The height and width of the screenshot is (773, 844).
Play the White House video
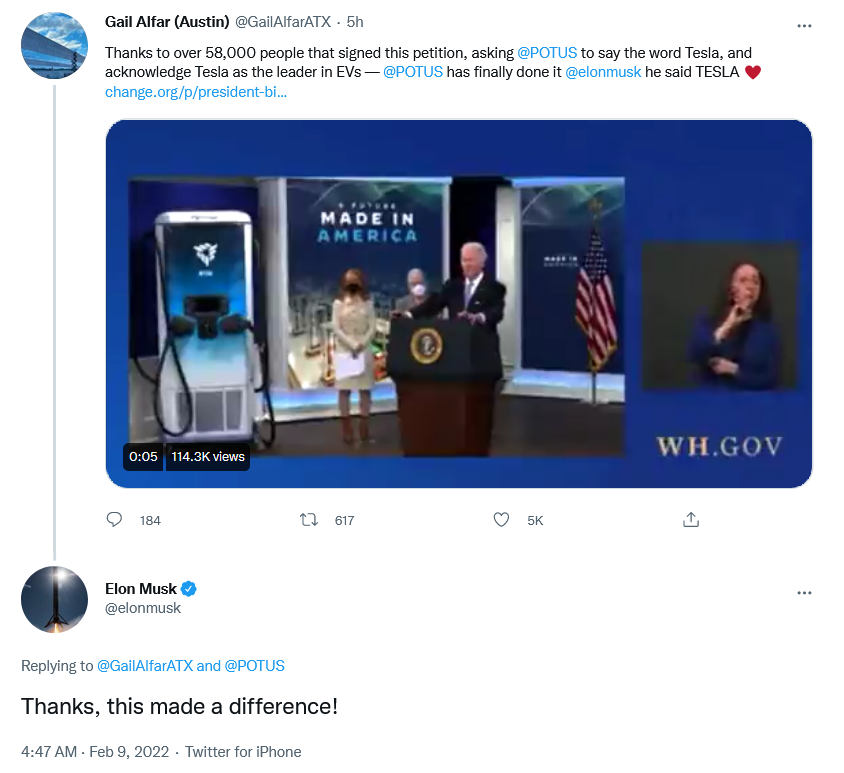point(458,303)
